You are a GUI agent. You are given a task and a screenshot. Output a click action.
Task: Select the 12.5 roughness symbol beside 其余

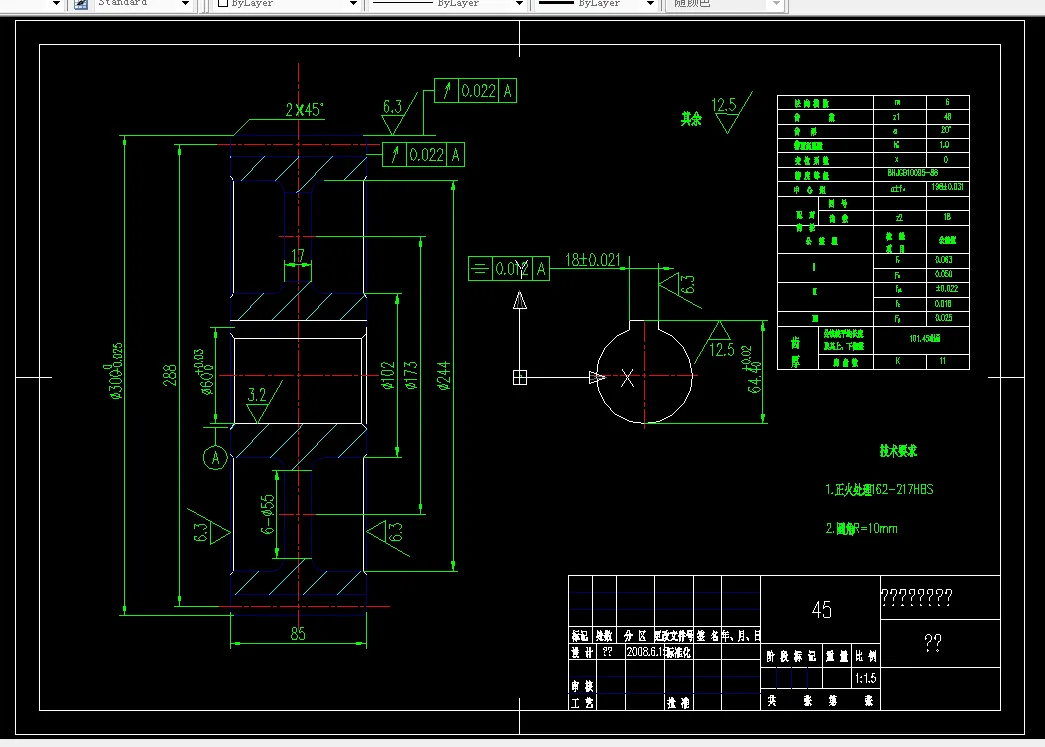pos(731,113)
